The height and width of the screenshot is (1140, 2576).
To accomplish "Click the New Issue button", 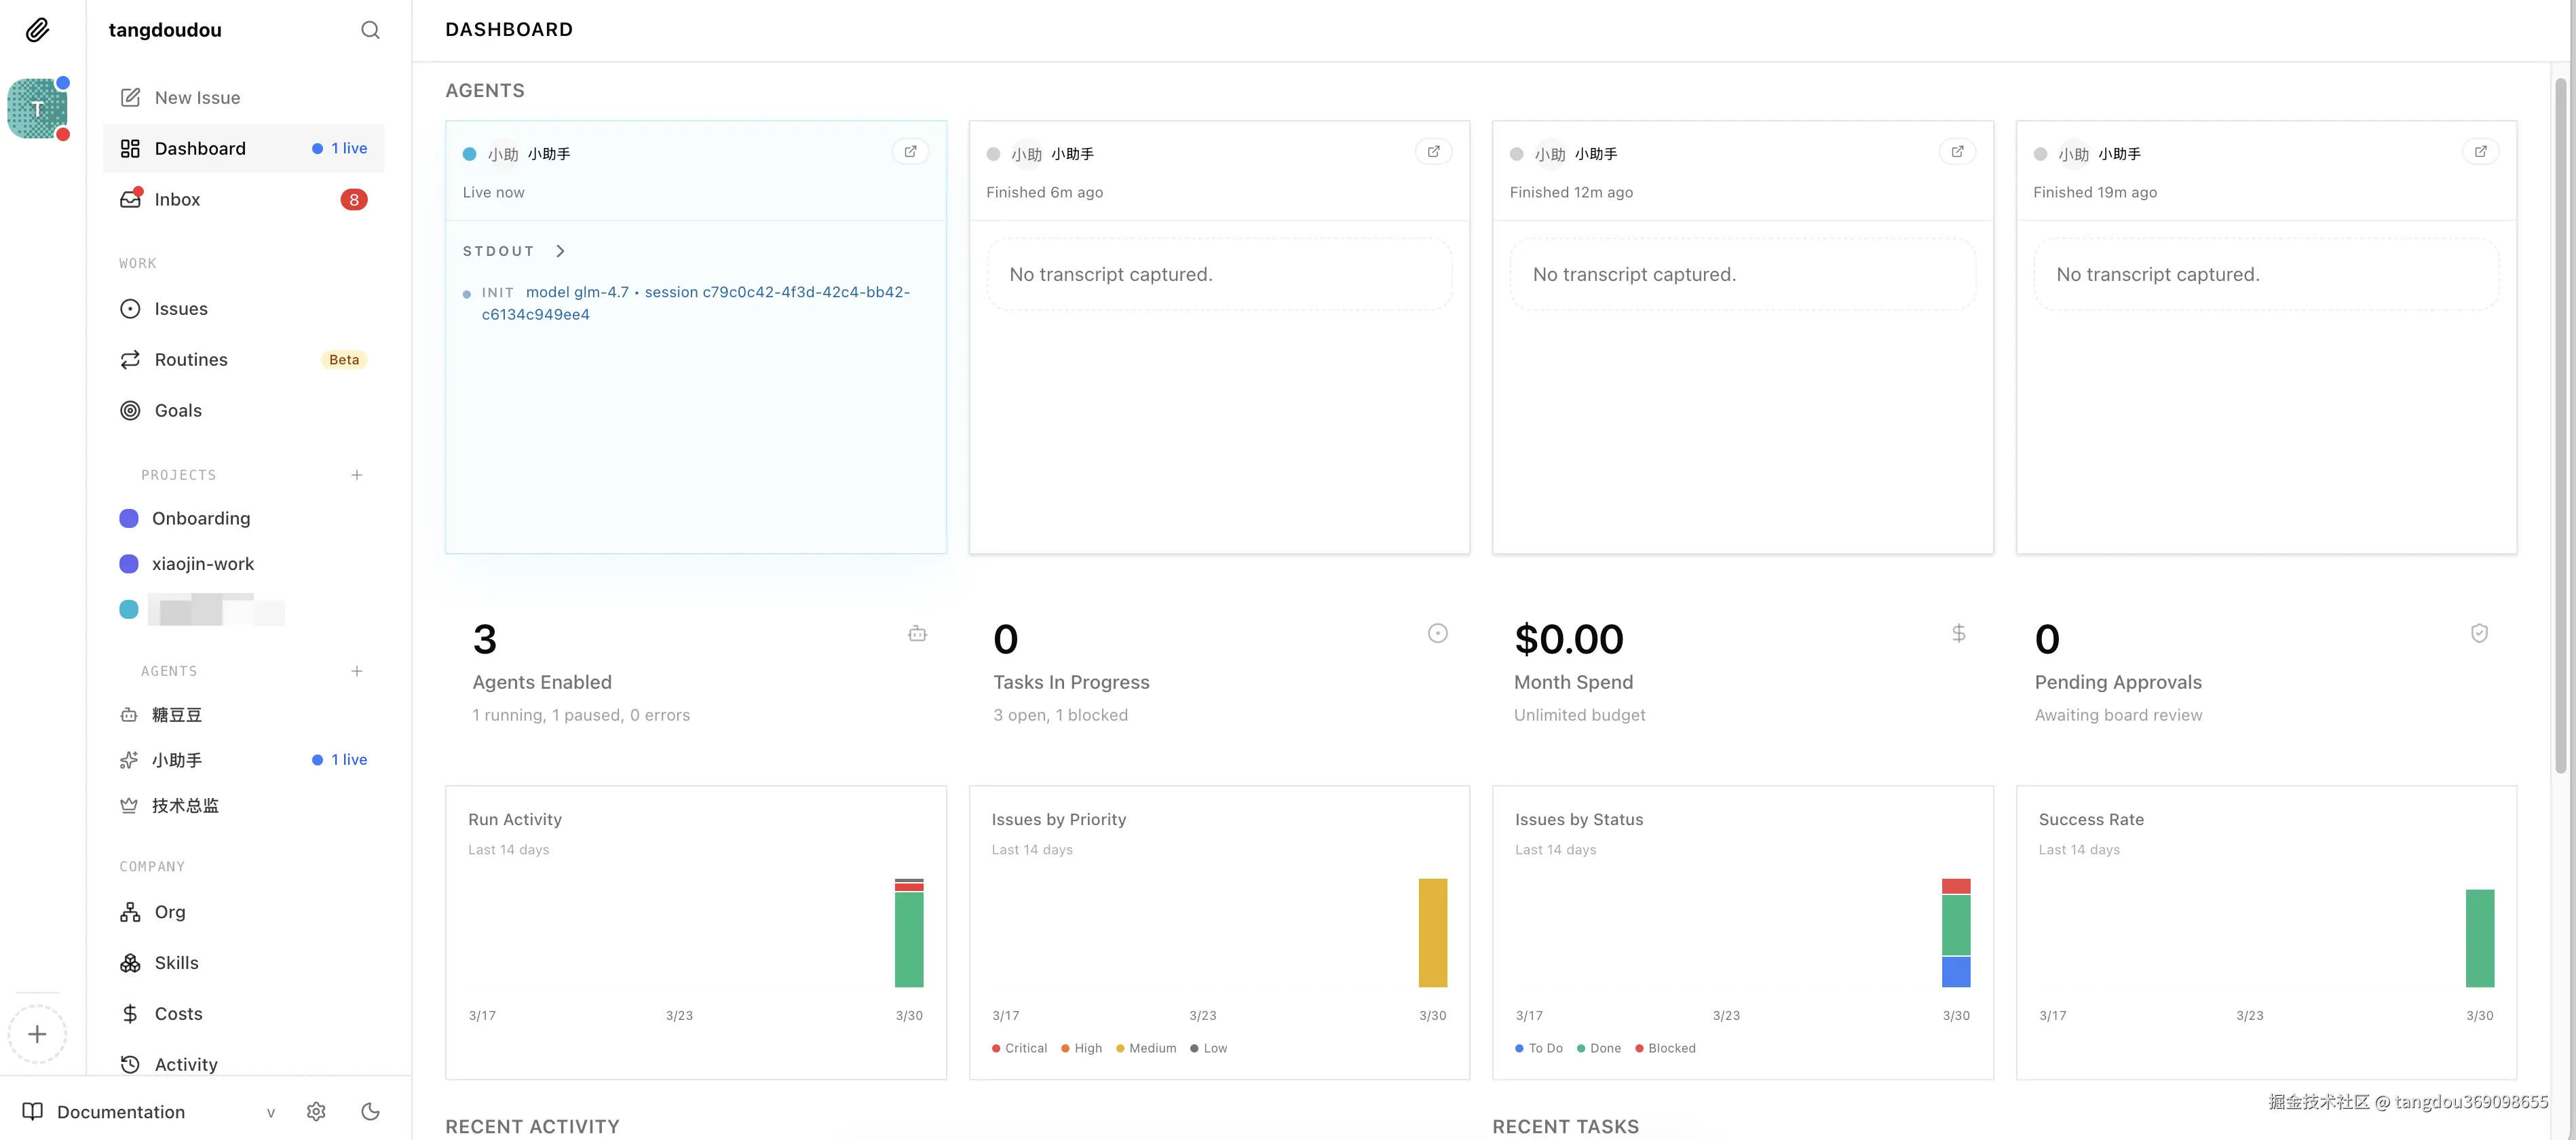I will (197, 97).
